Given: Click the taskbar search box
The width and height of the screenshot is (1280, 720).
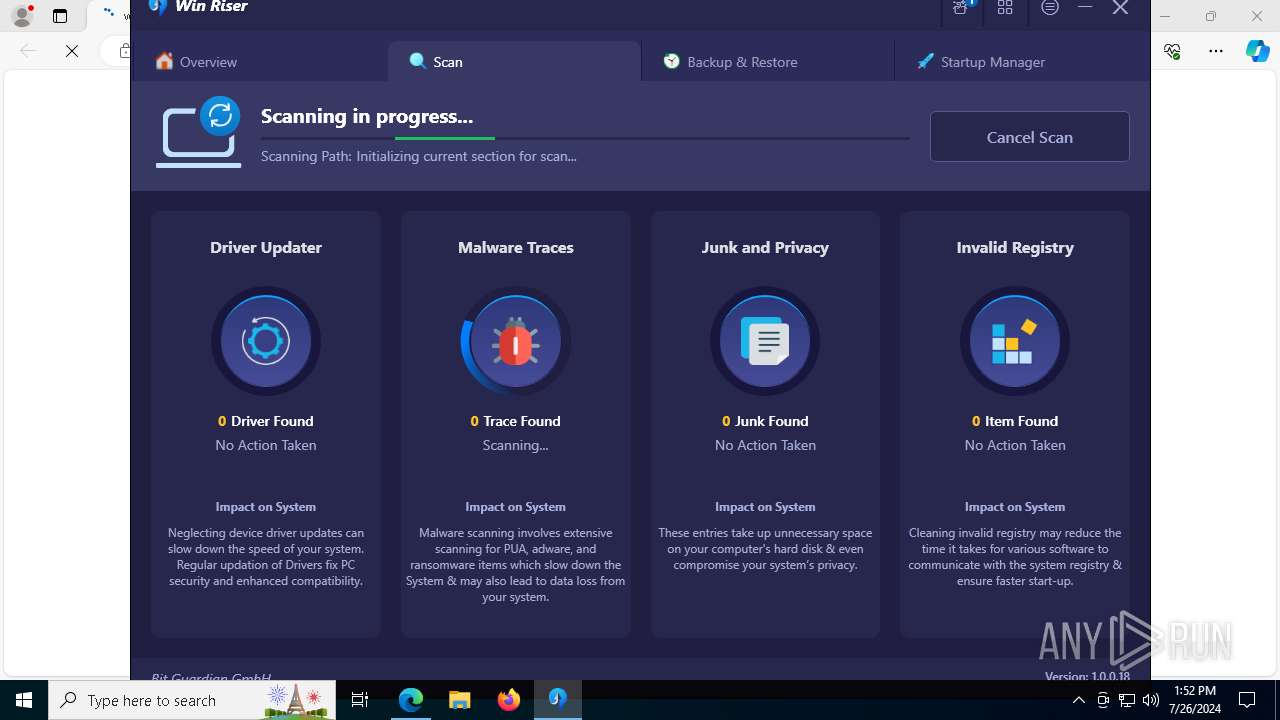Looking at the screenshot, I should pyautogui.click(x=192, y=700).
